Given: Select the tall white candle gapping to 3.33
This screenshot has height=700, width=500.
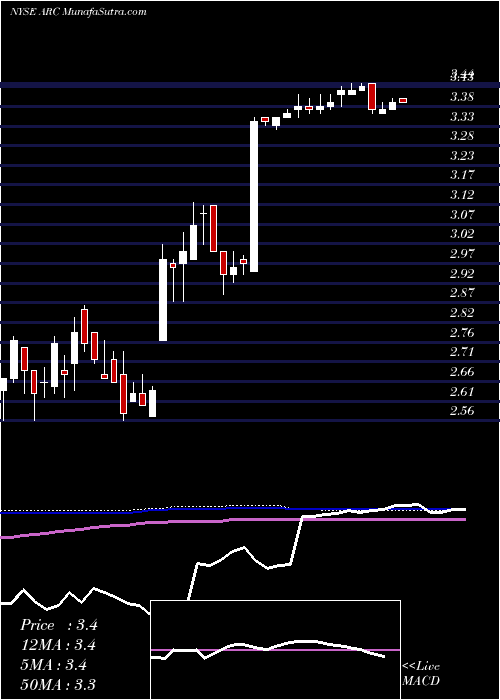Looking at the screenshot, I should [x=254, y=196].
